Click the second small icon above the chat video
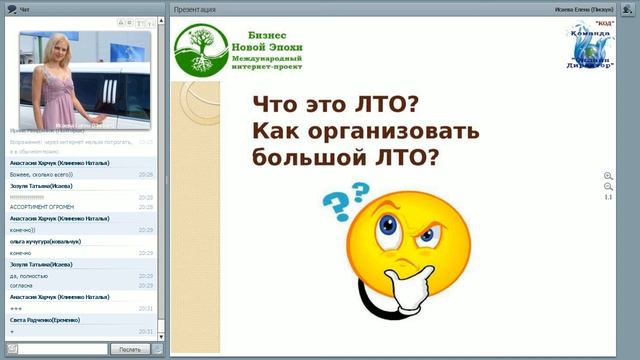 [130, 23]
